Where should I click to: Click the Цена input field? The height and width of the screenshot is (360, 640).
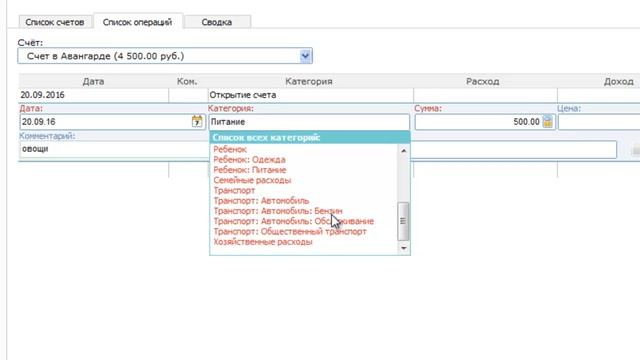(x=599, y=122)
